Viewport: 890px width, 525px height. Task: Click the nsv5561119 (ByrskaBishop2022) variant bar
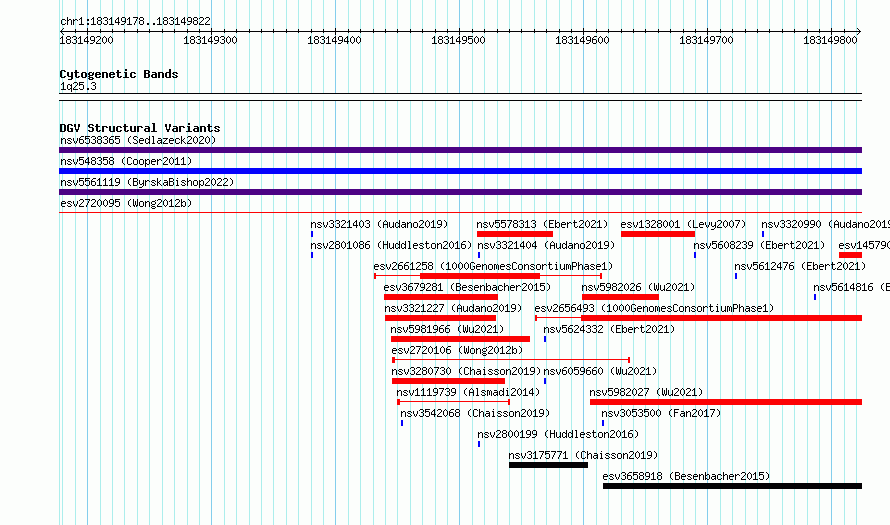[x=460, y=192]
